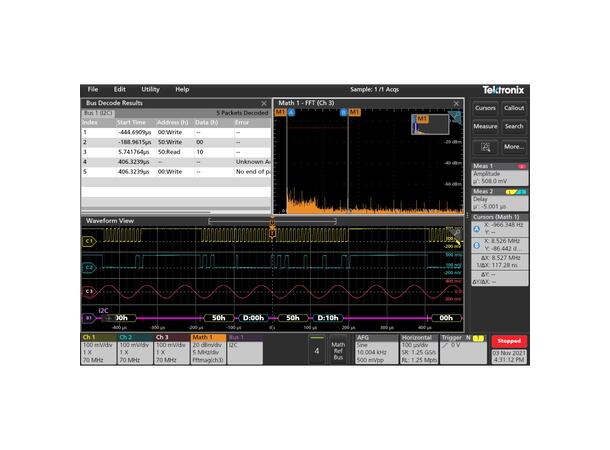Screen dimensions: 610x450
Task: Open the Edit menu
Action: click(119, 89)
